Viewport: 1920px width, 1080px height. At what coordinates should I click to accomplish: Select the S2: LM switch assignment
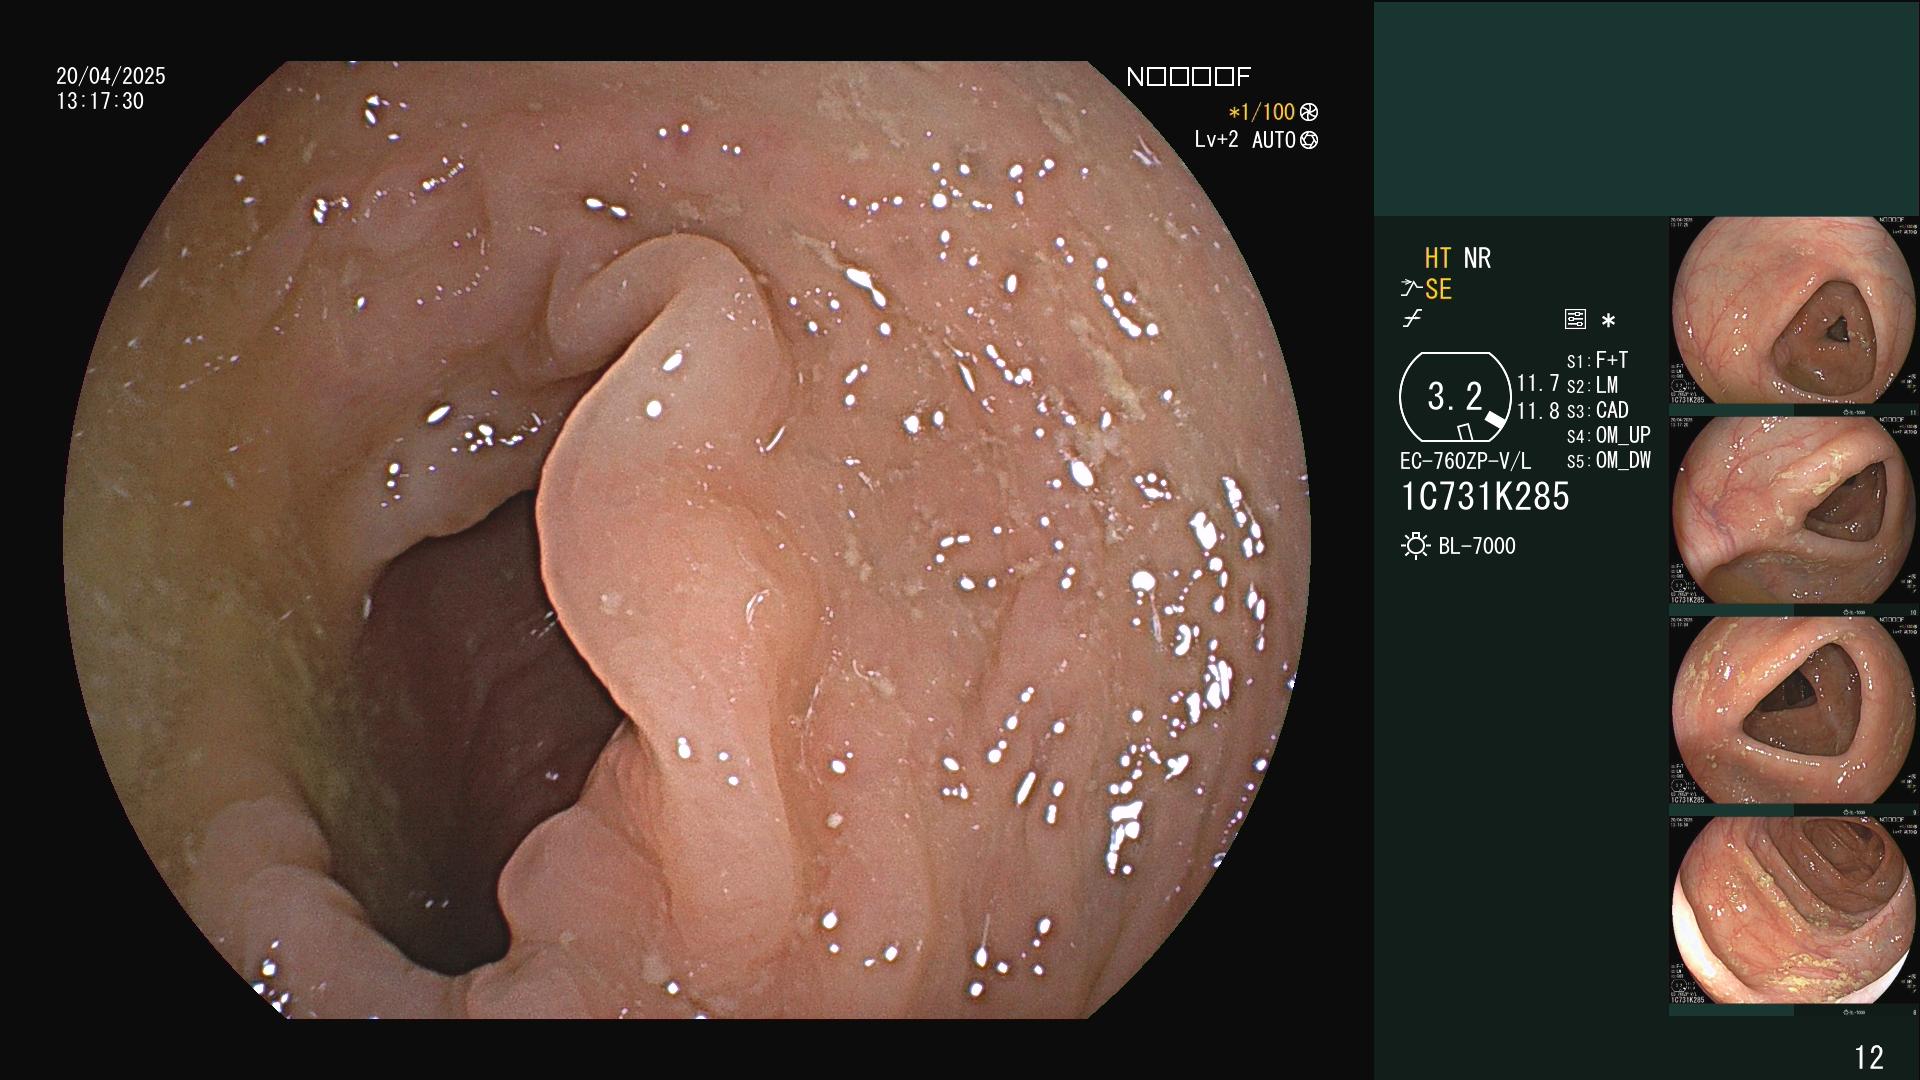(x=1593, y=386)
